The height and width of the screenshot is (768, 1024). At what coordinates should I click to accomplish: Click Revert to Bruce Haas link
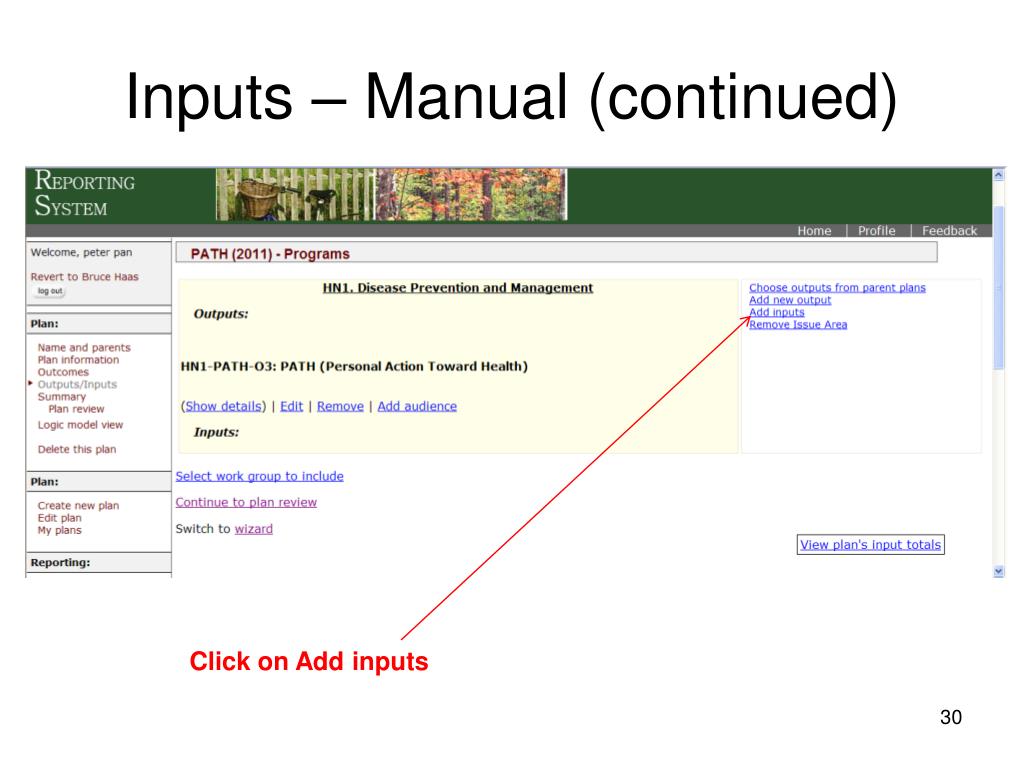pos(84,277)
